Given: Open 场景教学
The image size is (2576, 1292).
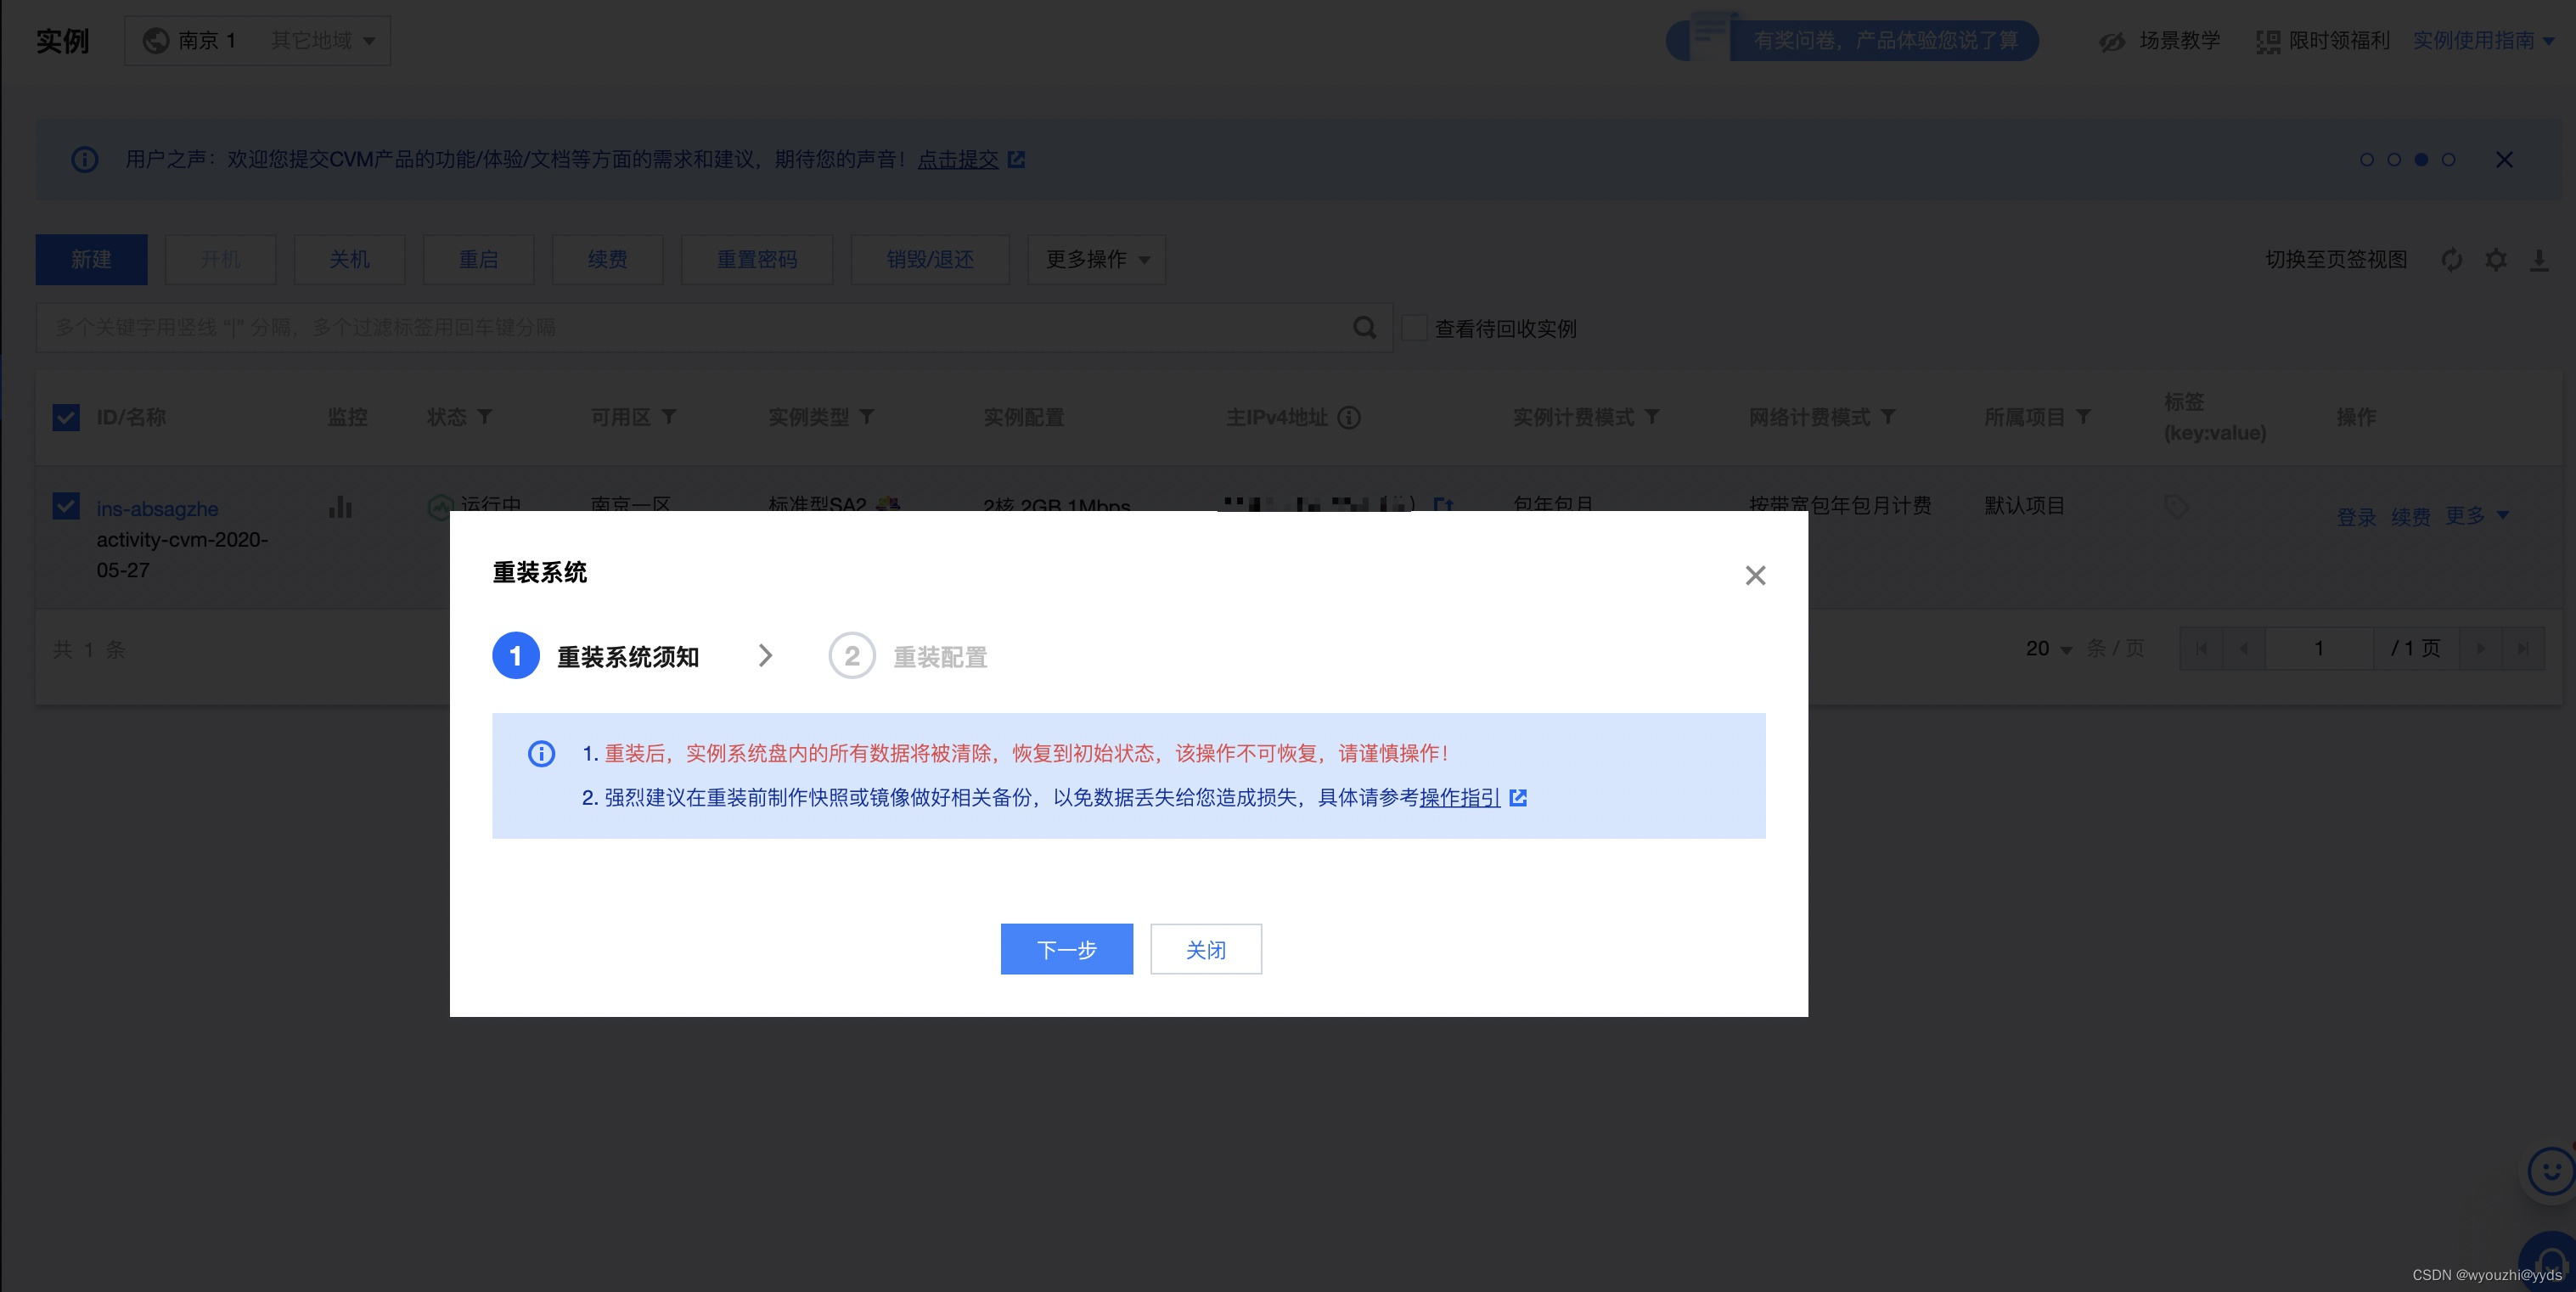Looking at the screenshot, I should click(x=2159, y=40).
